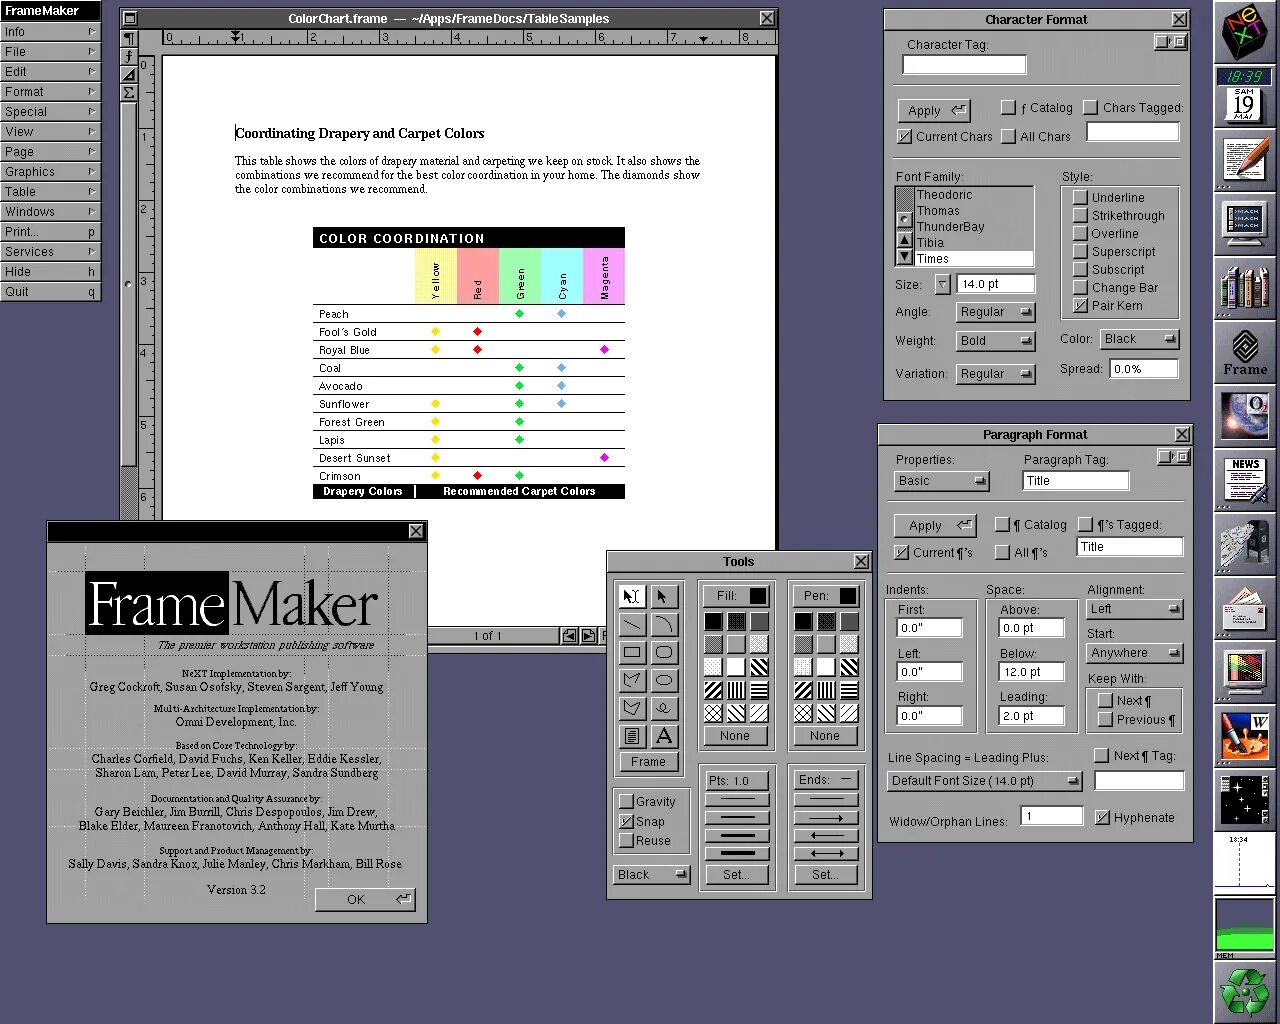Open the Weight dropdown showing Bold
The image size is (1280, 1024).
(x=995, y=341)
